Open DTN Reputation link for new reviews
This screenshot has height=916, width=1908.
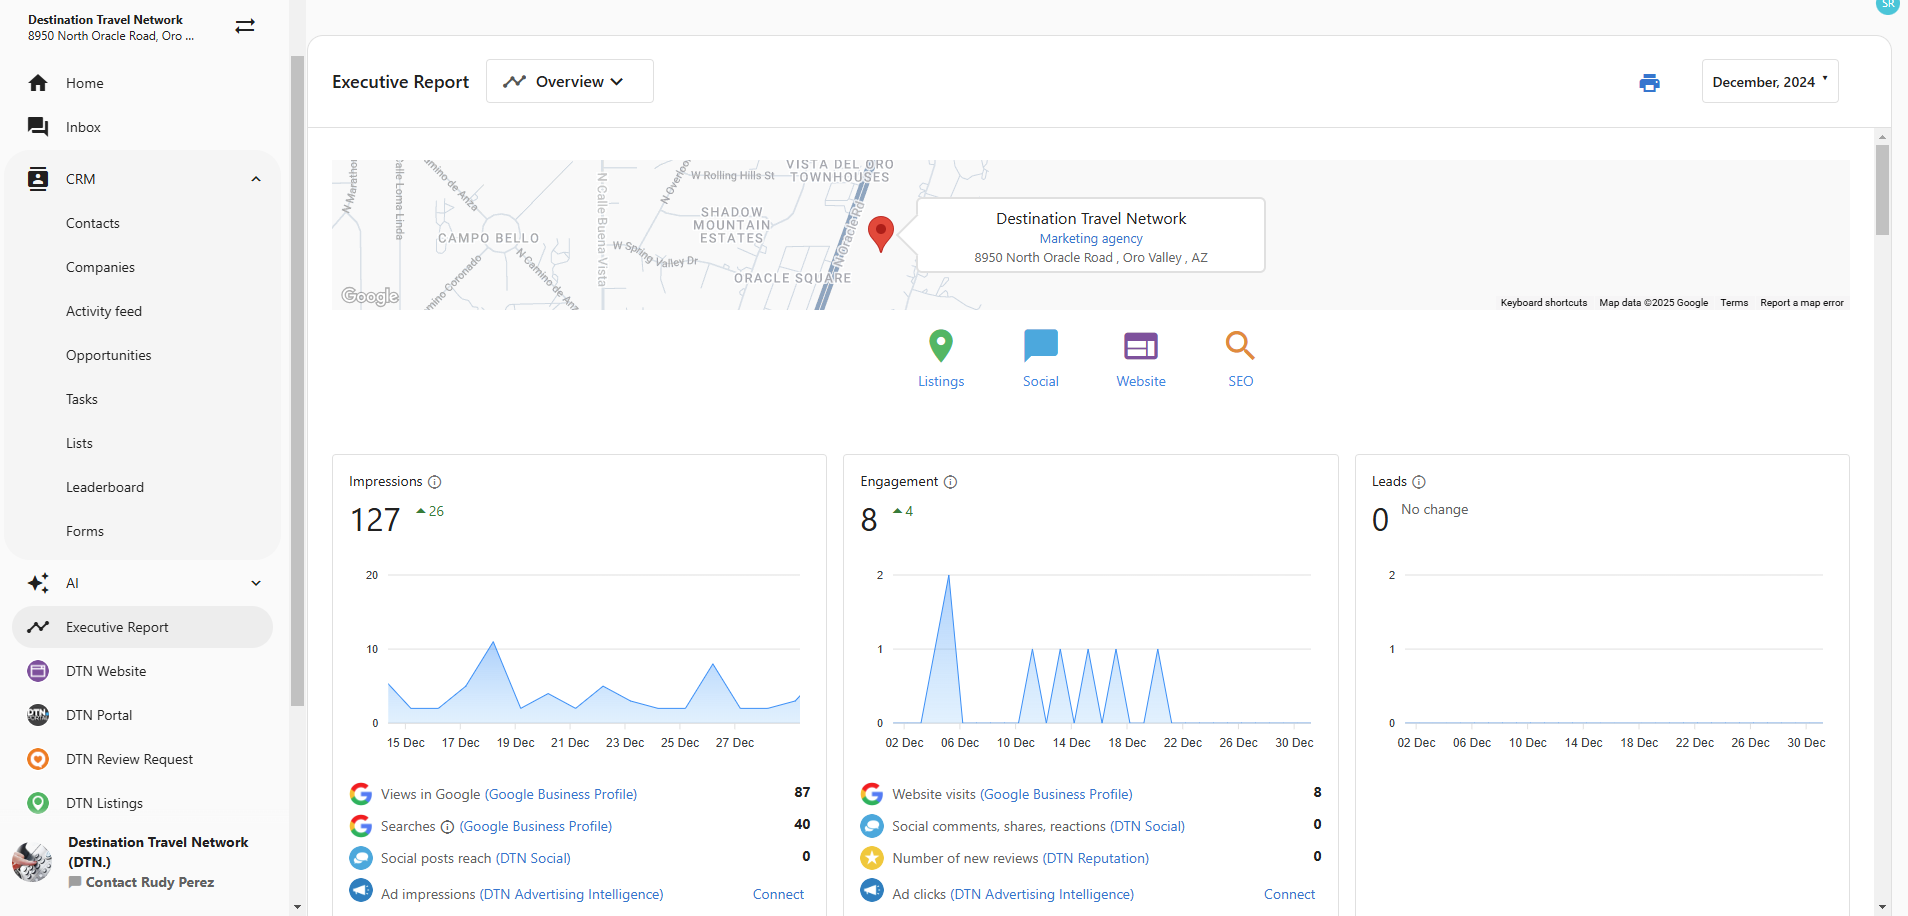[x=1096, y=858]
